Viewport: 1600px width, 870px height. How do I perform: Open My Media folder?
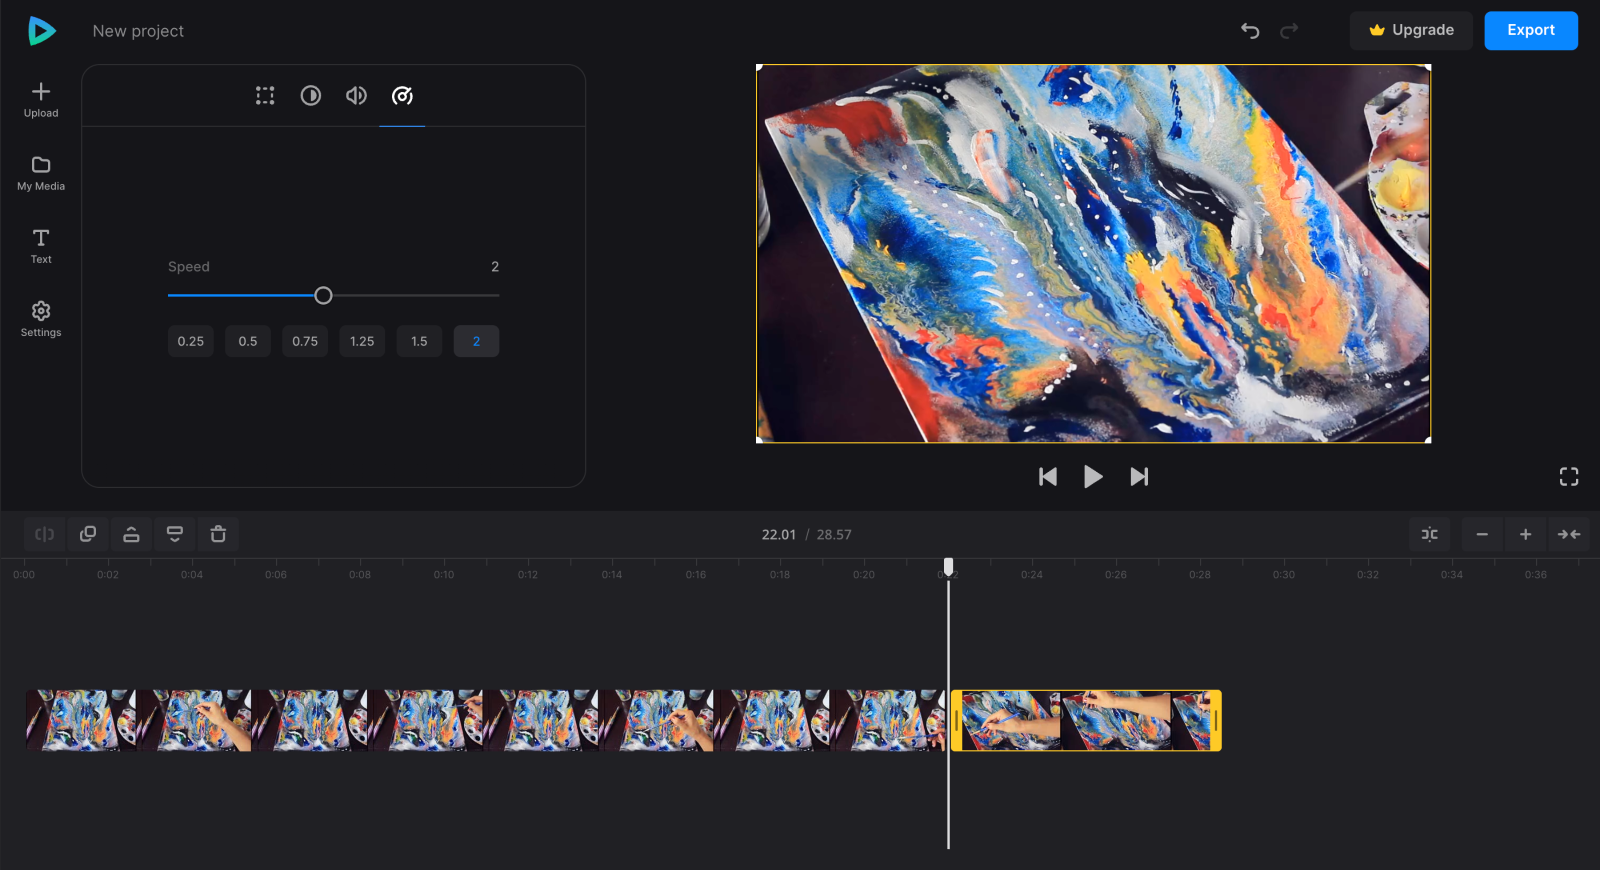41,173
